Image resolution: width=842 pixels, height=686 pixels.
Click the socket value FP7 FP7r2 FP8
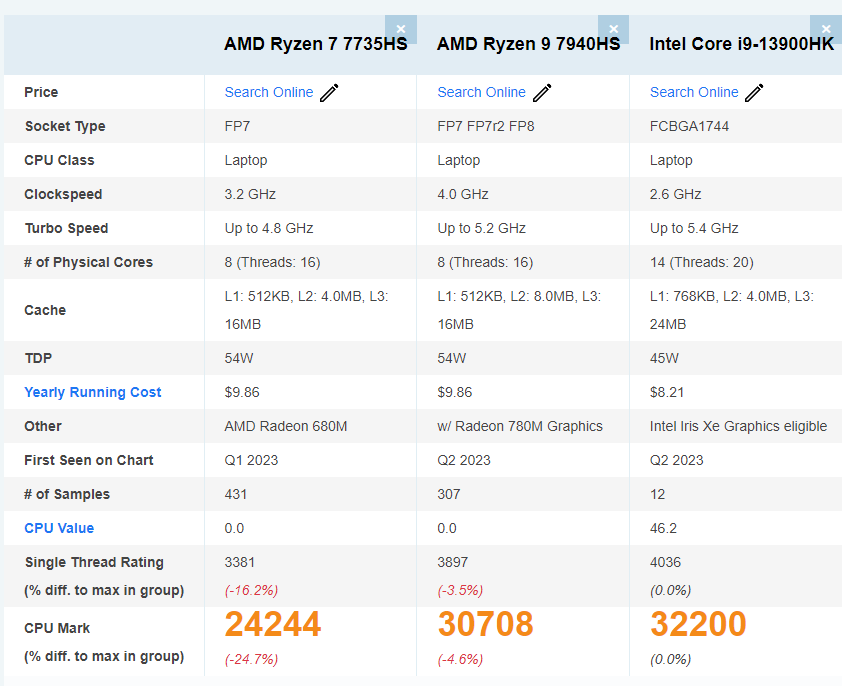click(486, 126)
